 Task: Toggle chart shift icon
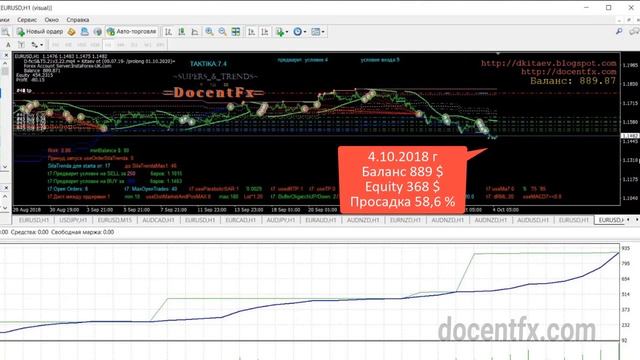265,31
